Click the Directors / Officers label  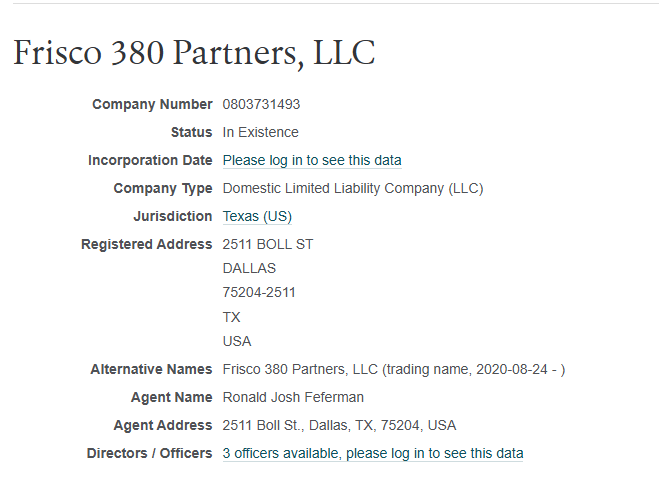coord(149,453)
